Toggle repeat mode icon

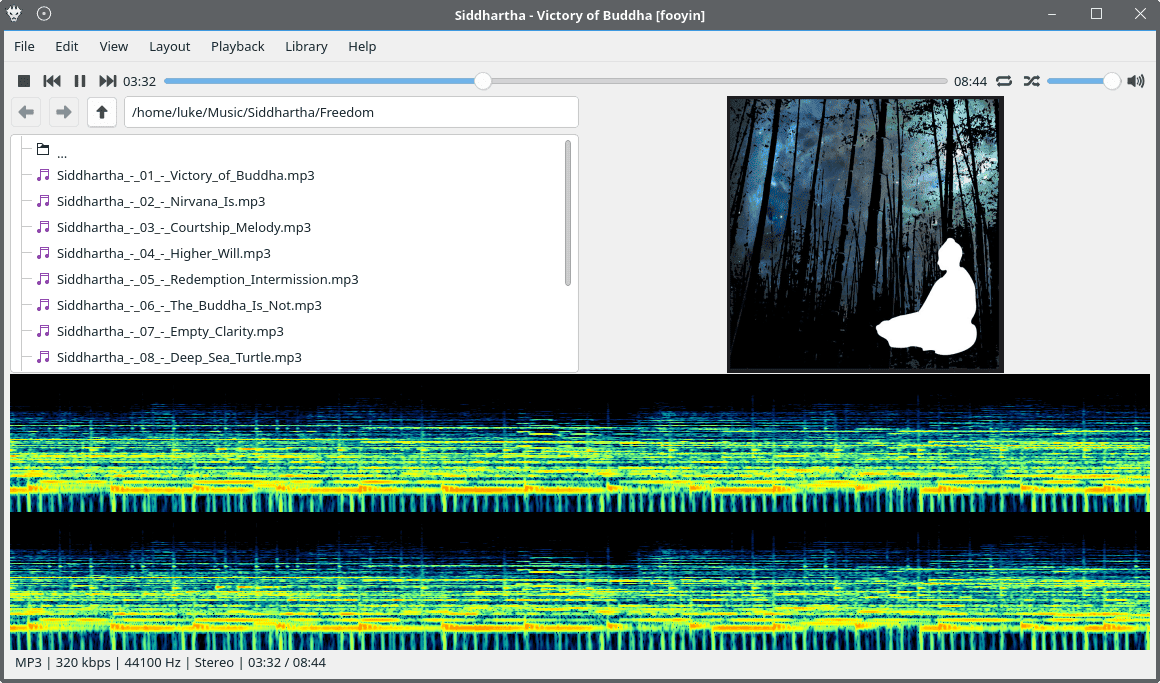[1004, 81]
